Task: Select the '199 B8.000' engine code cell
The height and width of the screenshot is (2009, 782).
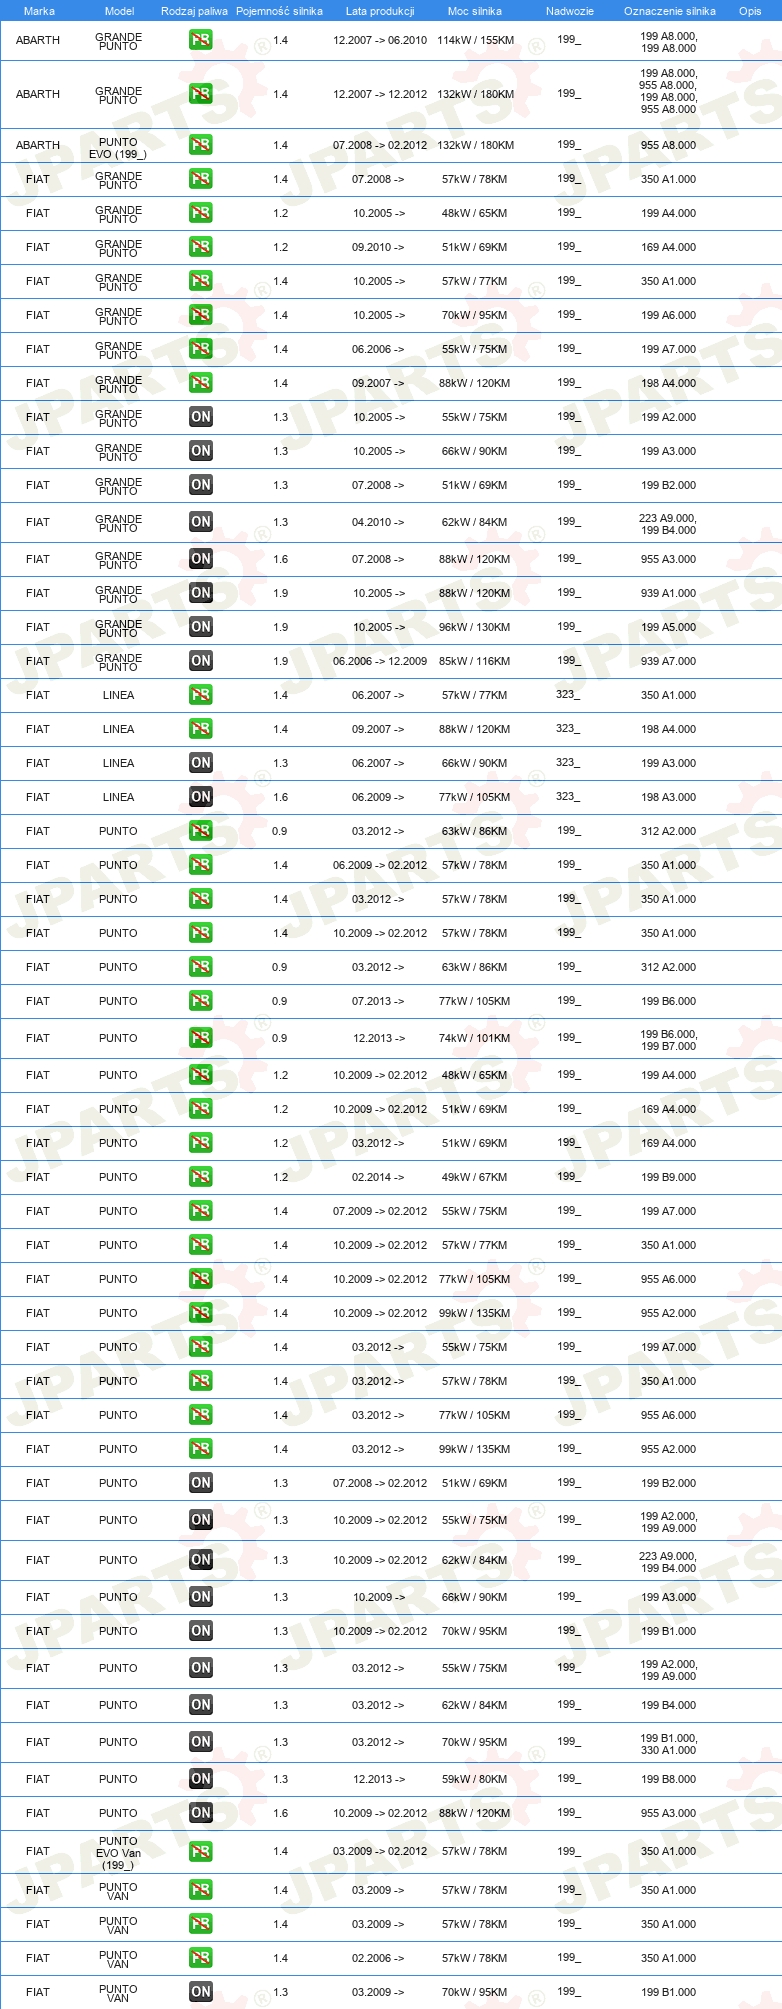Action: click(x=669, y=1779)
